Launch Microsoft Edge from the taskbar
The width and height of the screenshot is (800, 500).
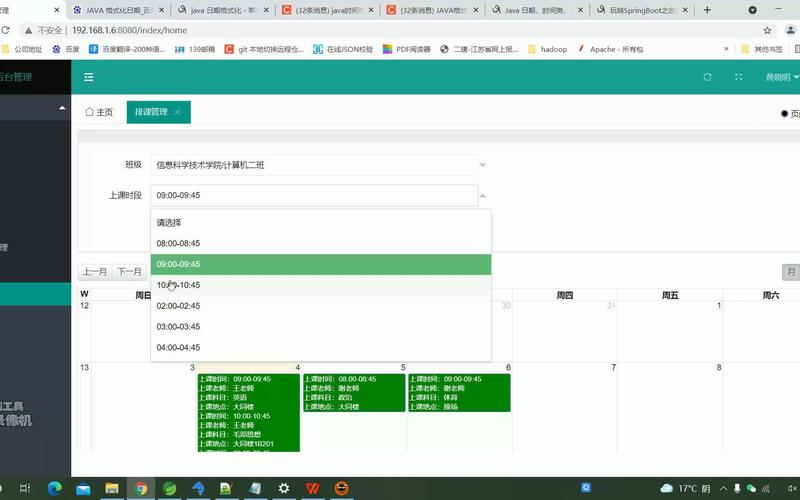[54, 488]
